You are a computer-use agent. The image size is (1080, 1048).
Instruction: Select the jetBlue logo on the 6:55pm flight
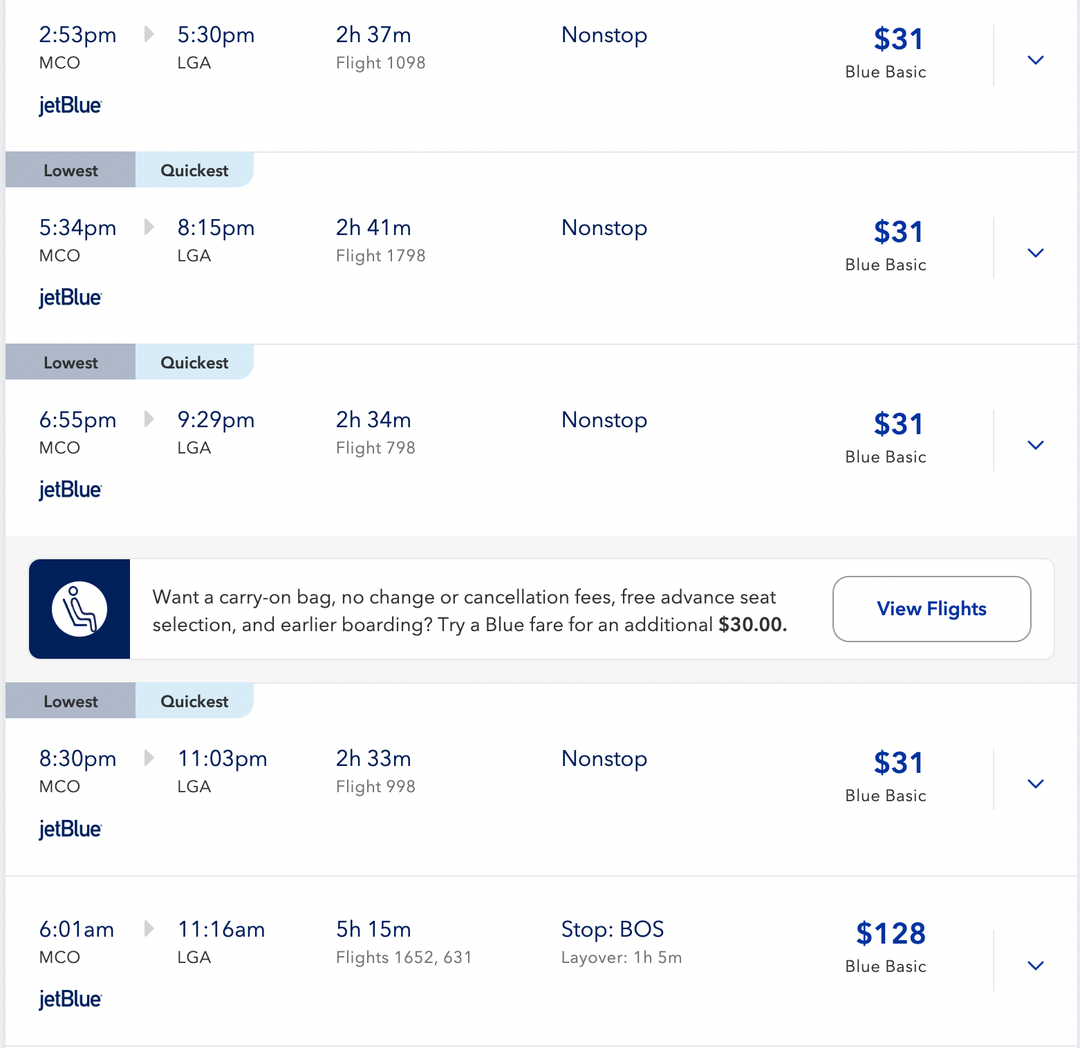pyautogui.click(x=69, y=489)
